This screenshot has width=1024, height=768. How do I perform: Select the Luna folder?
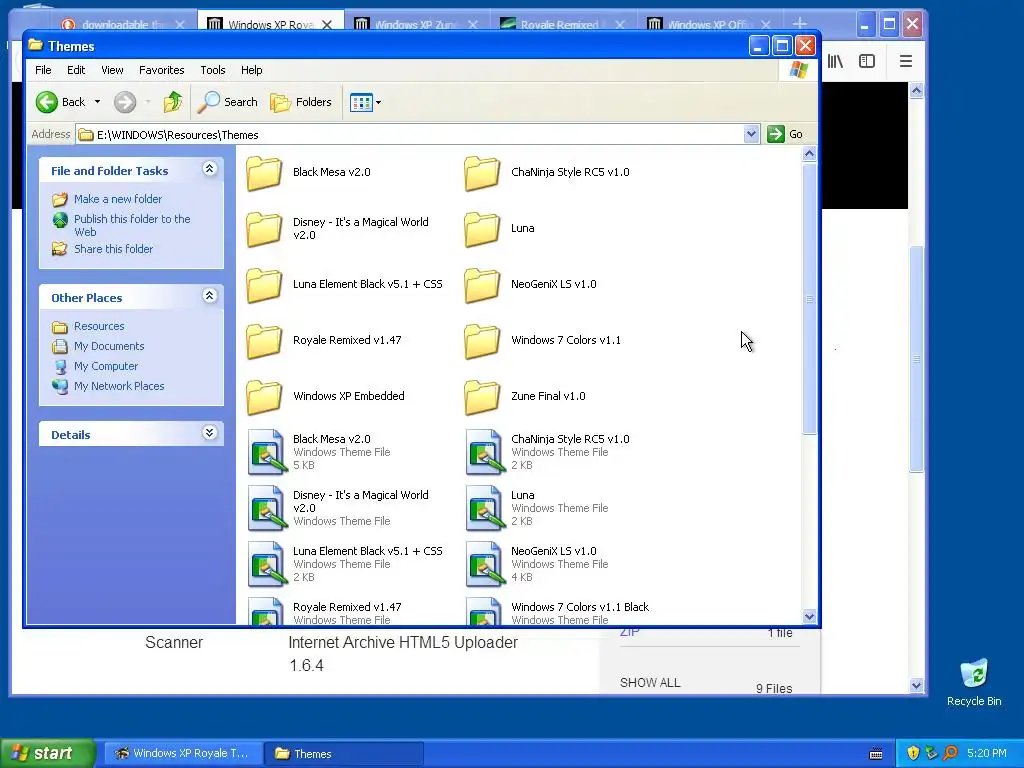(x=500, y=229)
